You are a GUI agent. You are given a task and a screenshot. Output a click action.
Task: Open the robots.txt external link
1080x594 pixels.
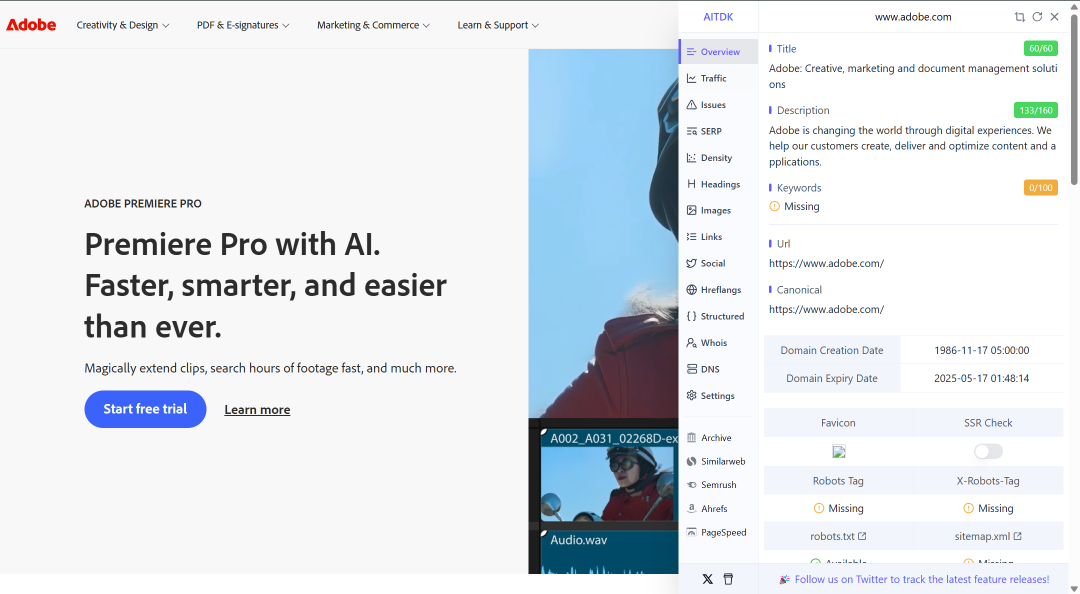838,536
